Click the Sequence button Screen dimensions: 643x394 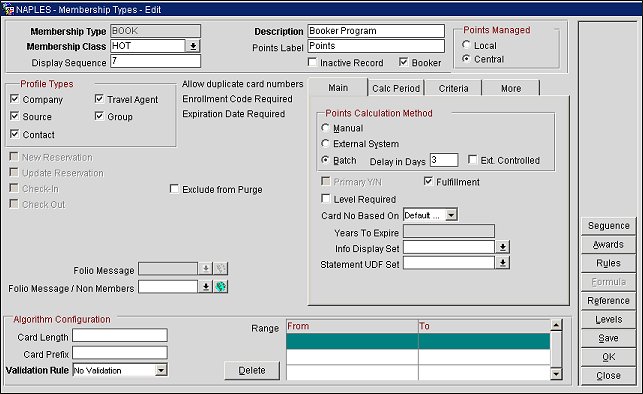[609, 226]
